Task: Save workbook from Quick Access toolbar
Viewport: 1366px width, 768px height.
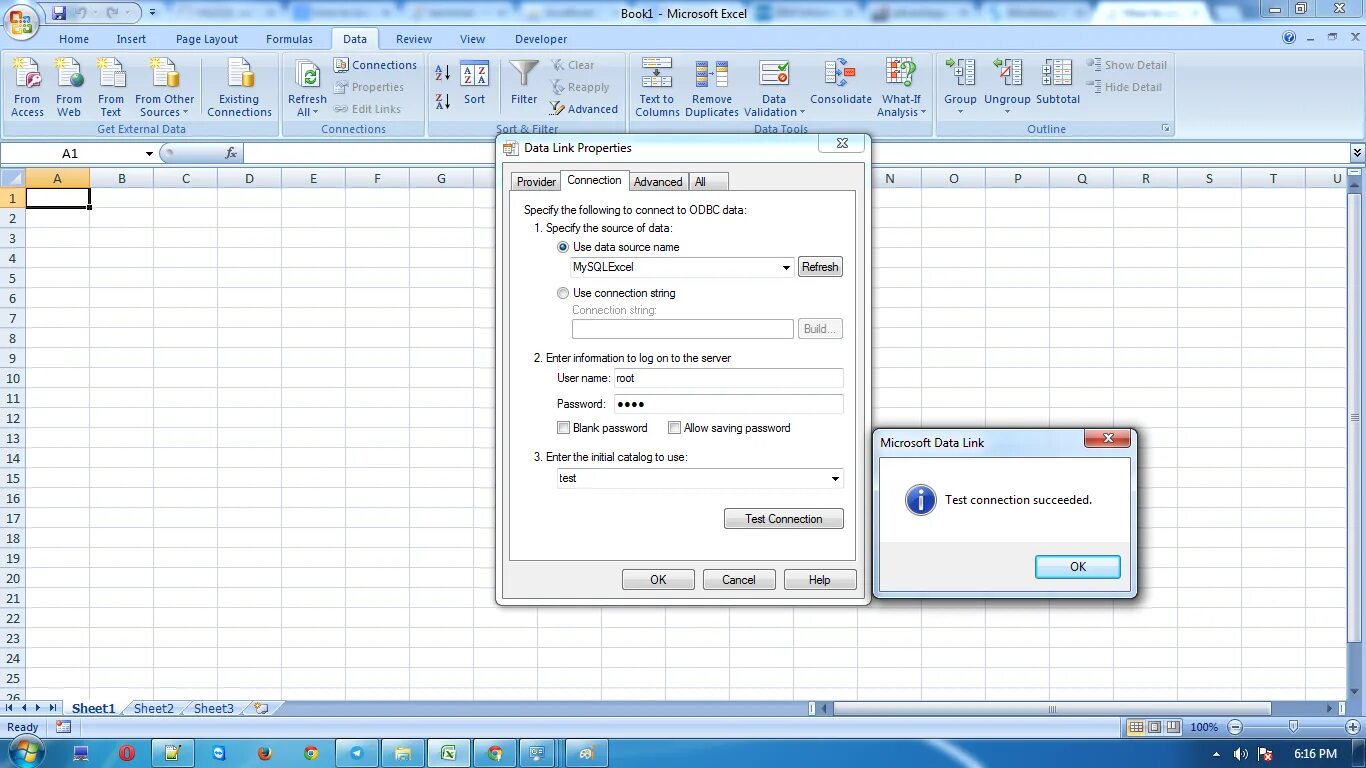Action: tap(59, 13)
